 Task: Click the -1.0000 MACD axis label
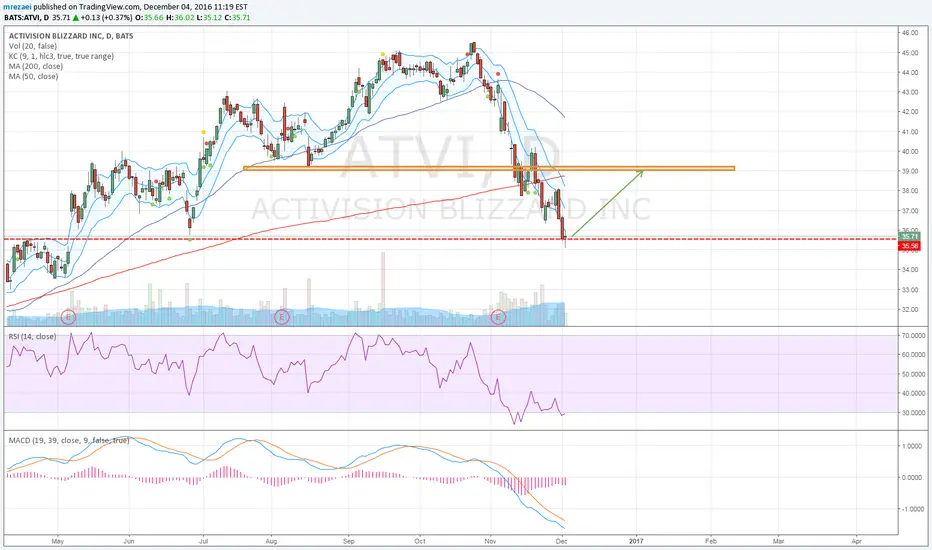[x=911, y=510]
